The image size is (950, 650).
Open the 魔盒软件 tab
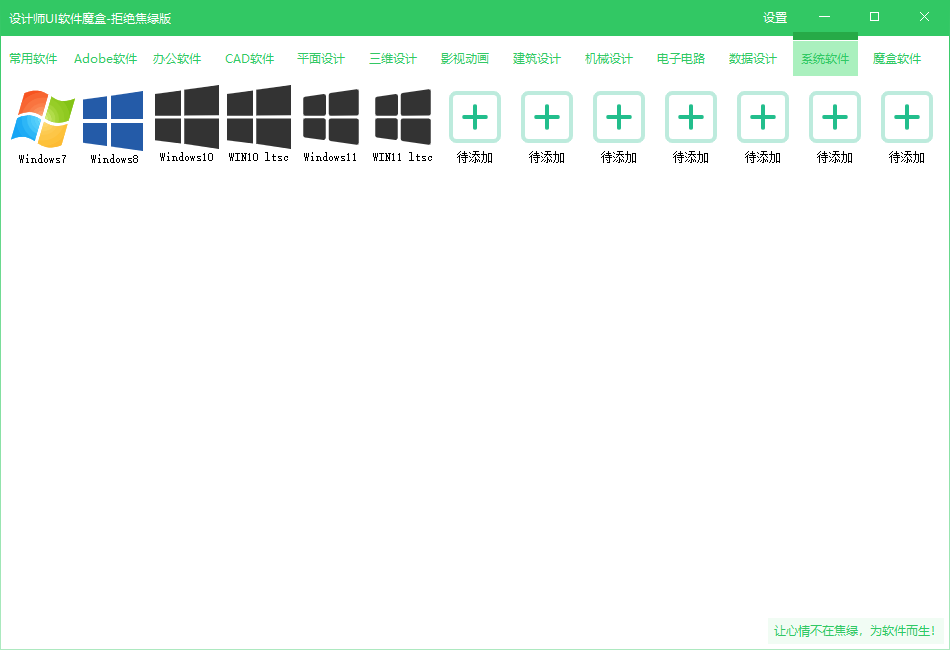[897, 59]
